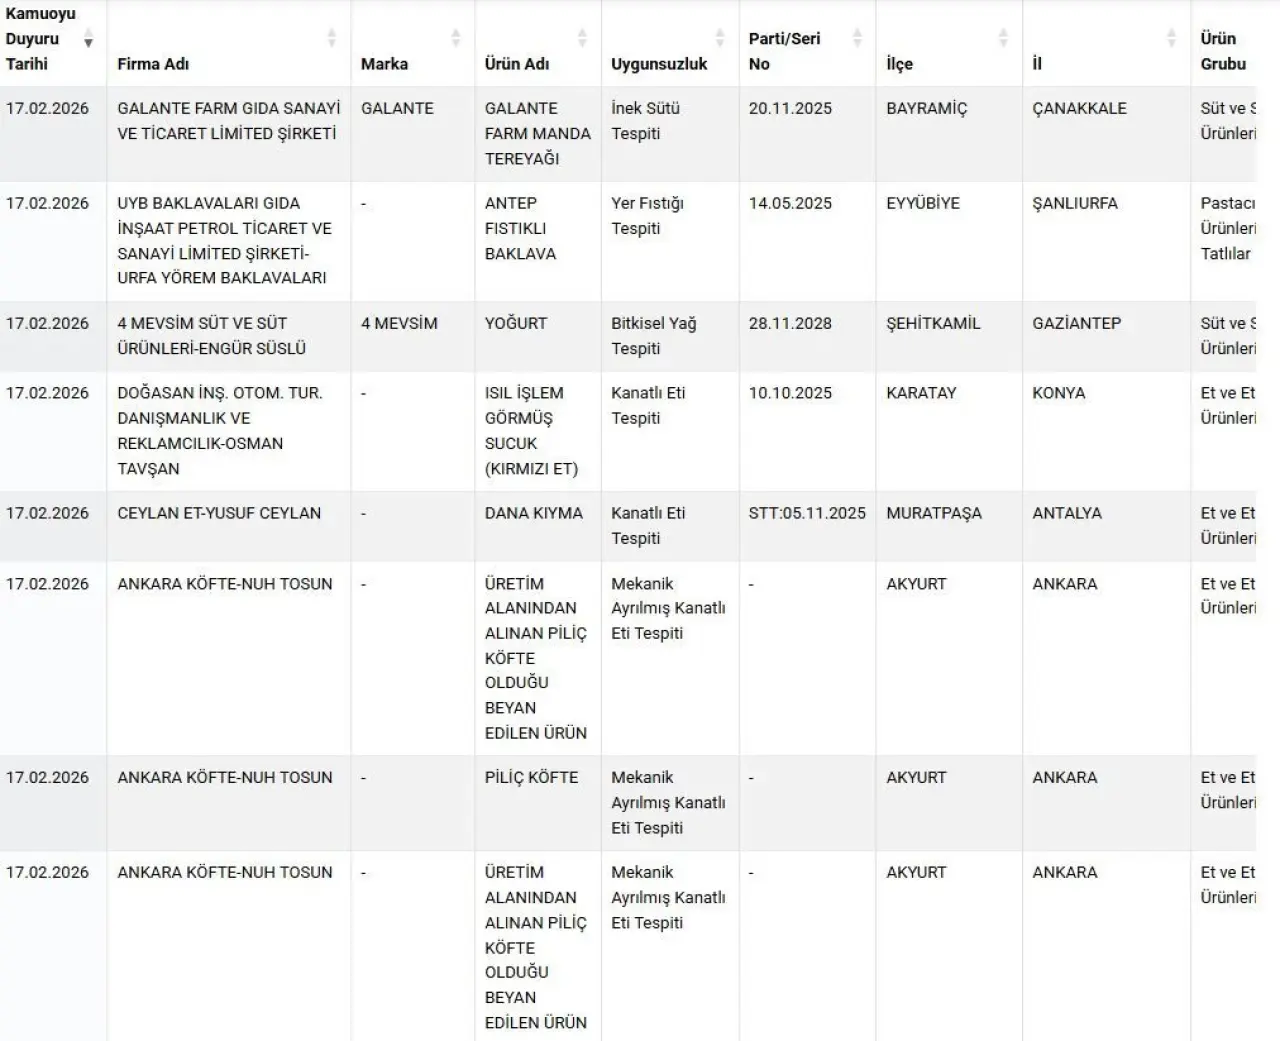
Task: Click the Firma Adı header text
Action: point(153,64)
